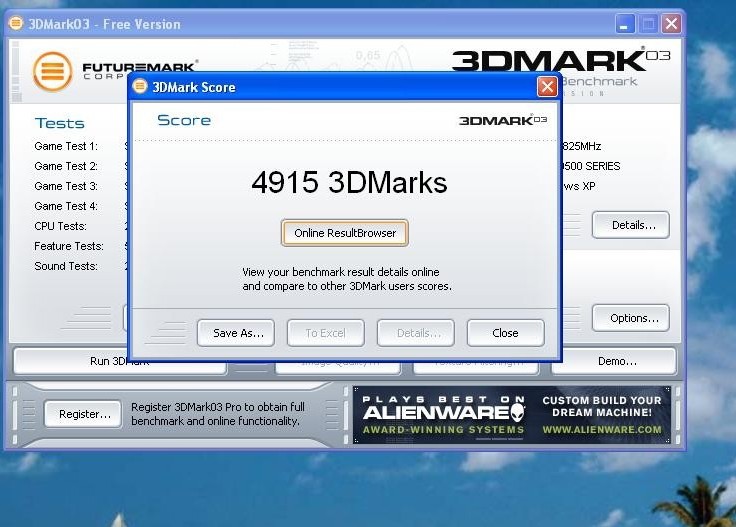Click Details button in Score dialog
The image size is (736, 527).
click(x=415, y=333)
